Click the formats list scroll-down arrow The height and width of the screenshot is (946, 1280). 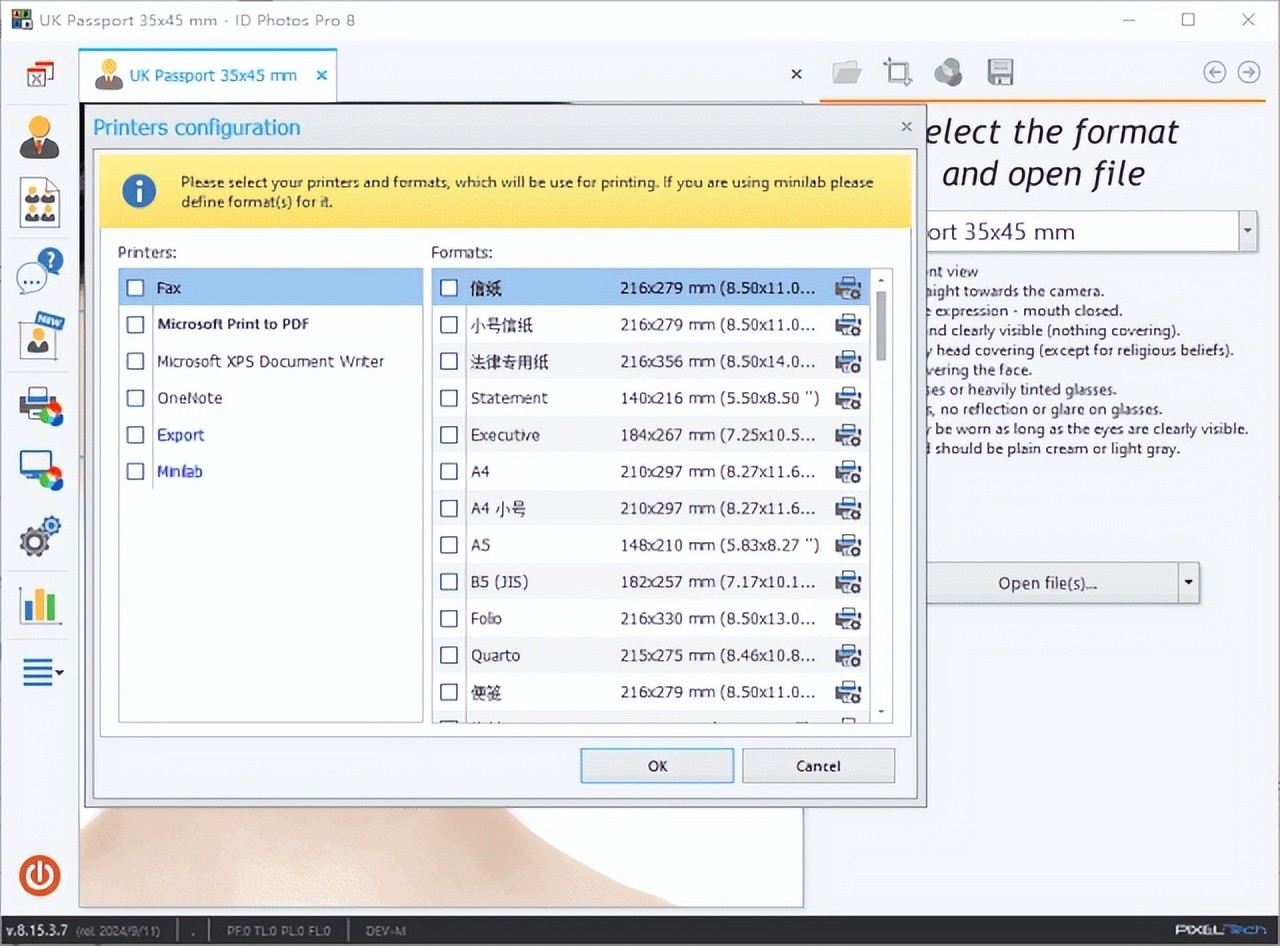[881, 712]
